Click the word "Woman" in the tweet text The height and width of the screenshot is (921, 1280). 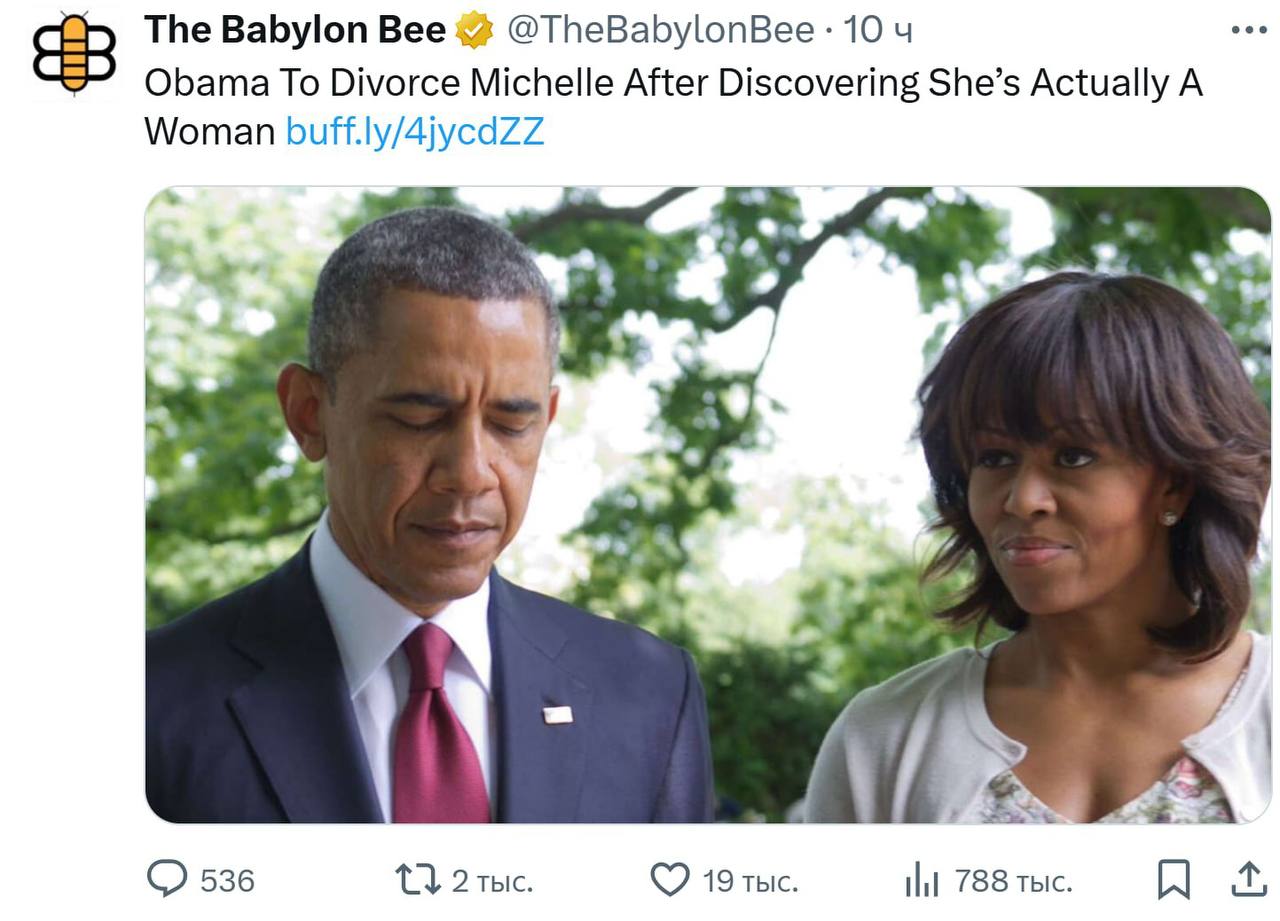[x=209, y=131]
